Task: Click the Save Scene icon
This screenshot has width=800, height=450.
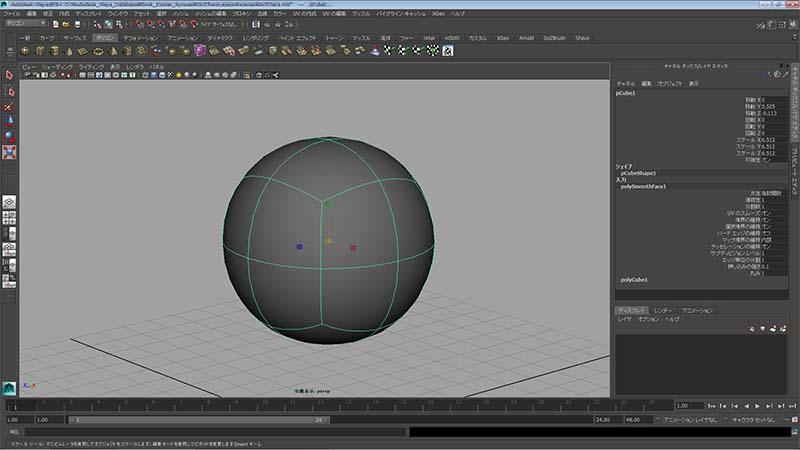Action: tap(77, 24)
